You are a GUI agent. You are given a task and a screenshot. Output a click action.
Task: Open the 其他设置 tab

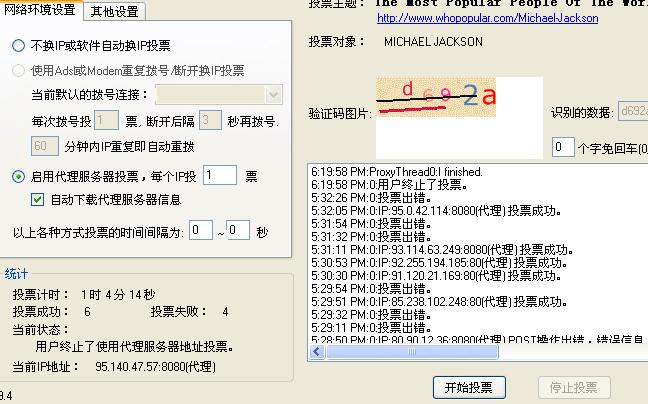pos(114,12)
